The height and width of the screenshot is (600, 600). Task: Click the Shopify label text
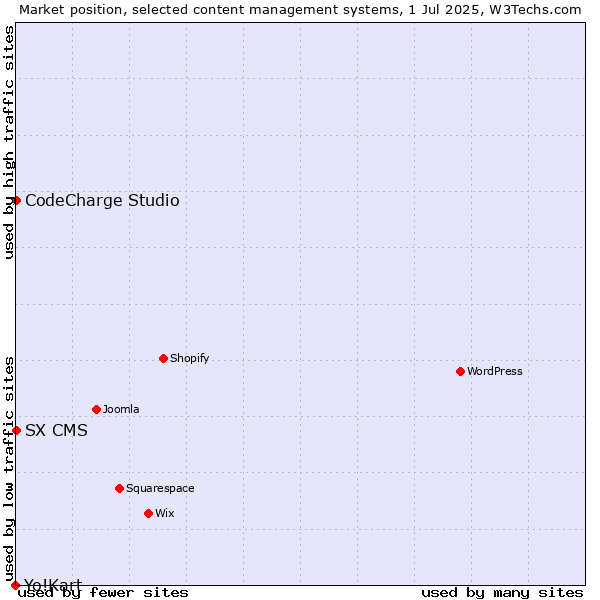point(189,359)
